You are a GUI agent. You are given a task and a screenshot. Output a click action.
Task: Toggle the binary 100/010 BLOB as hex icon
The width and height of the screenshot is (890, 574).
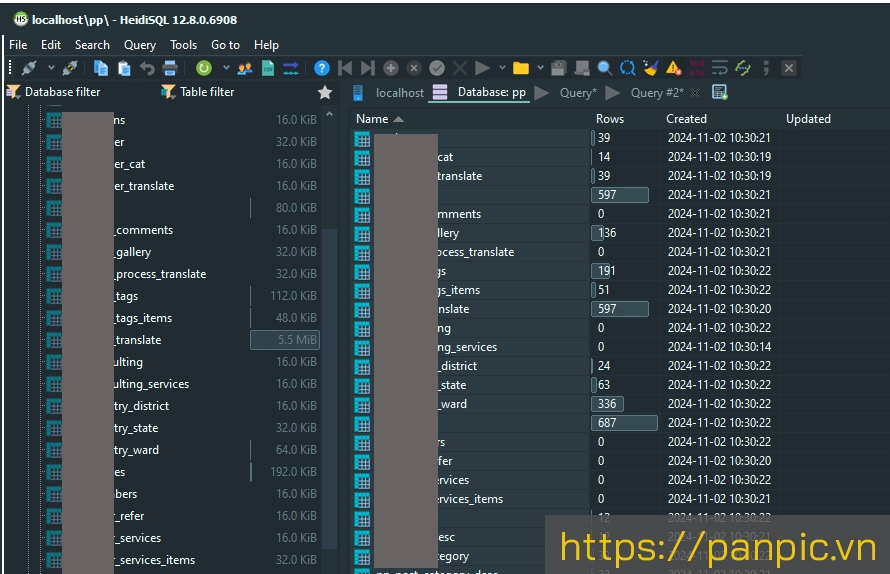point(697,68)
